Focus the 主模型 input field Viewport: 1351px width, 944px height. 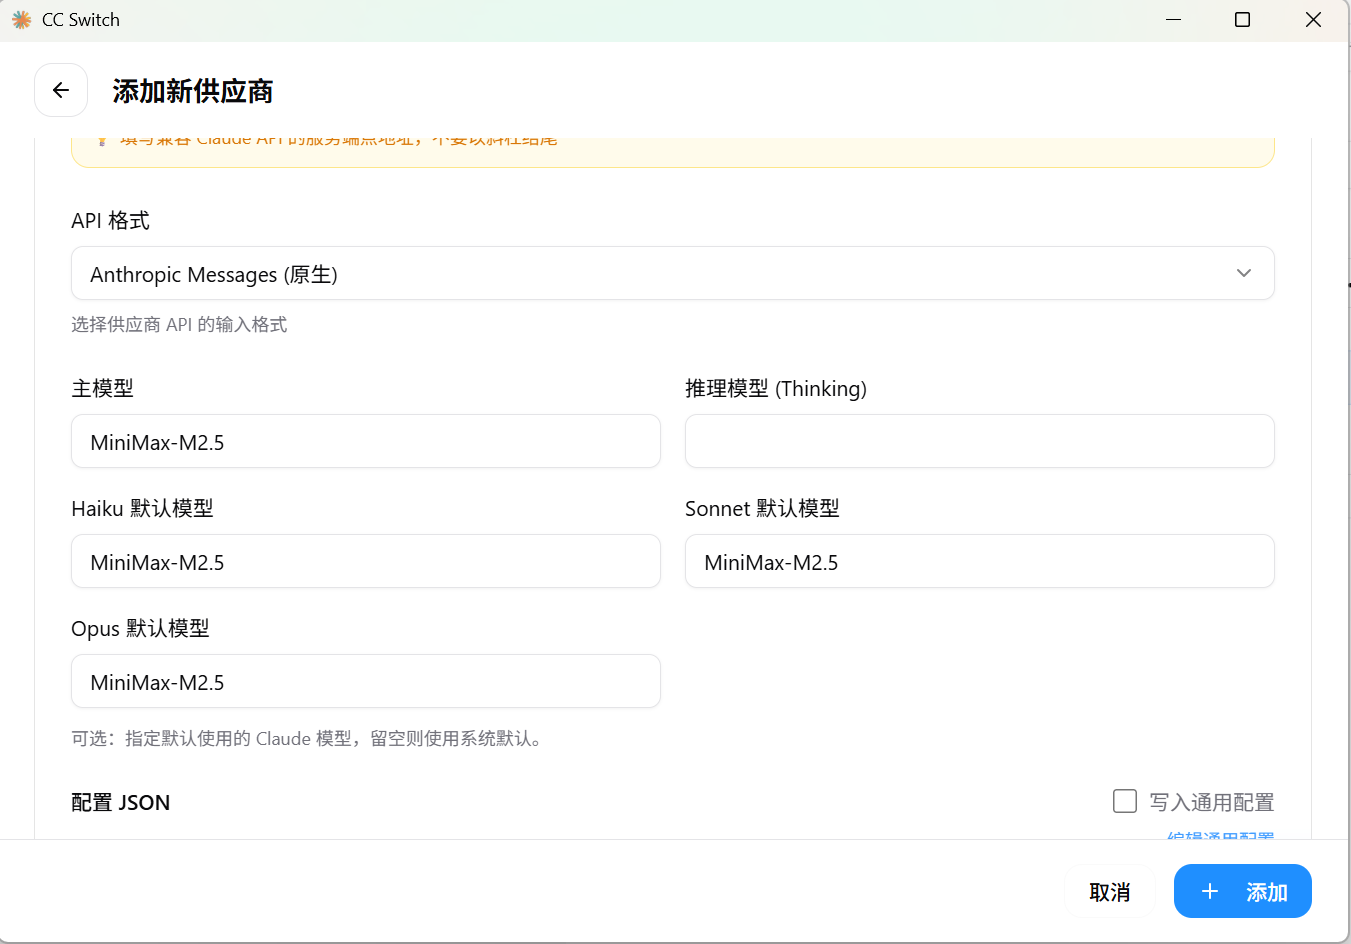pyautogui.click(x=365, y=441)
